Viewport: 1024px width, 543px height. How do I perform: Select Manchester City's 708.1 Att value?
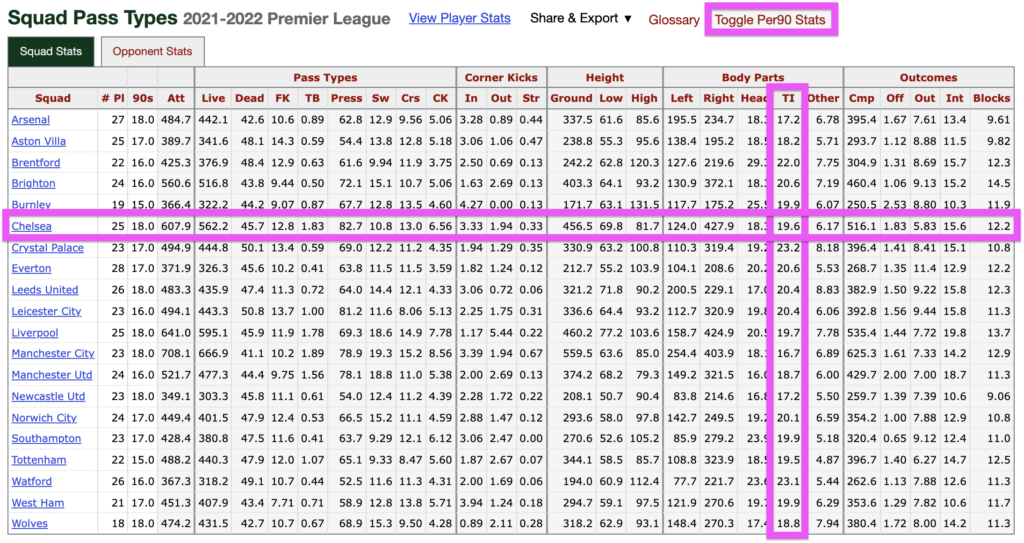(x=176, y=354)
